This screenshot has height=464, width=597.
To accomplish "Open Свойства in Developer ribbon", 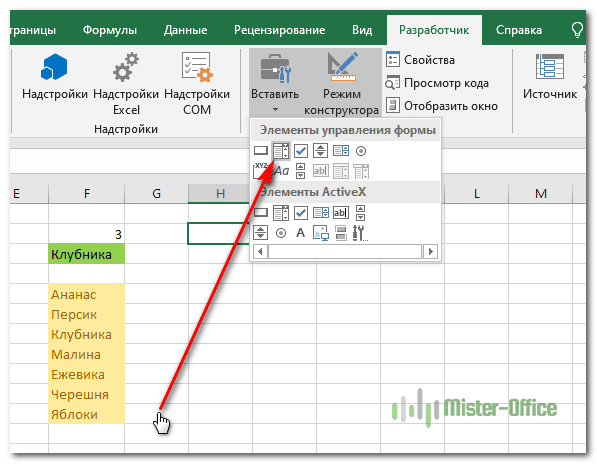I will pyautogui.click(x=421, y=60).
